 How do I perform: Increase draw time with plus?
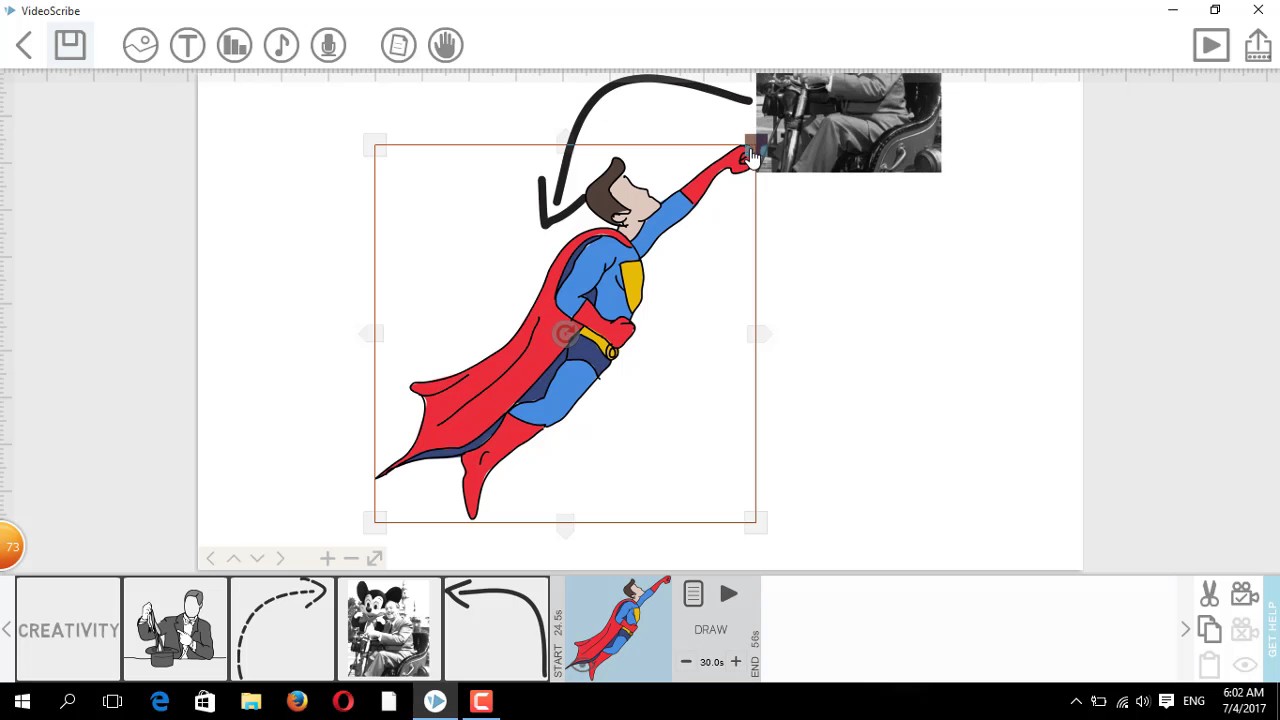736,662
